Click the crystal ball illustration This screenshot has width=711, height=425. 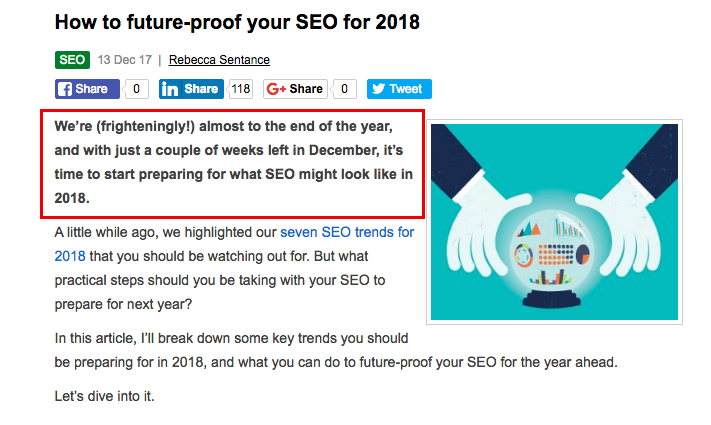pyautogui.click(x=554, y=223)
